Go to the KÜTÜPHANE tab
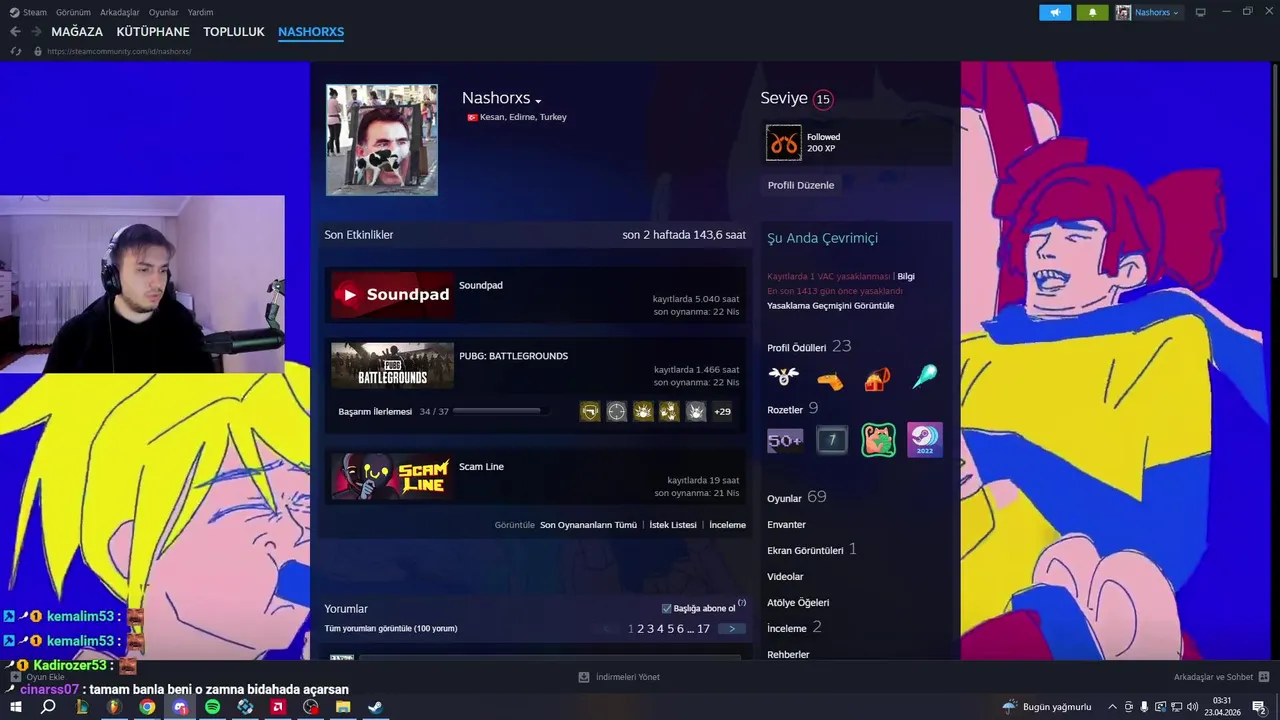The width and height of the screenshot is (1280, 720). coord(153,32)
